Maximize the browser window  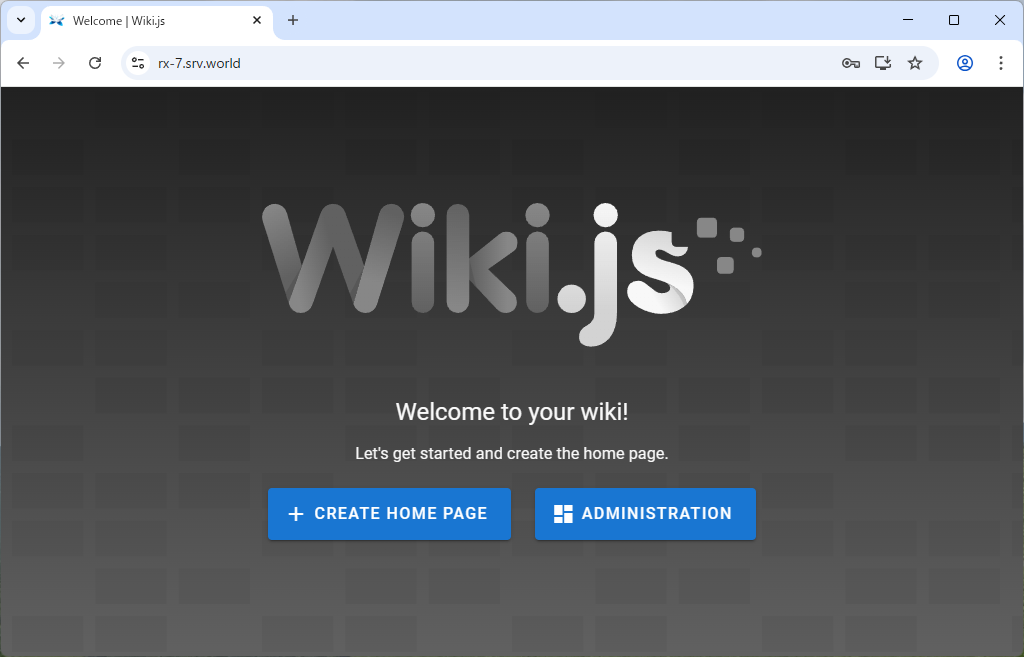pos(954,20)
